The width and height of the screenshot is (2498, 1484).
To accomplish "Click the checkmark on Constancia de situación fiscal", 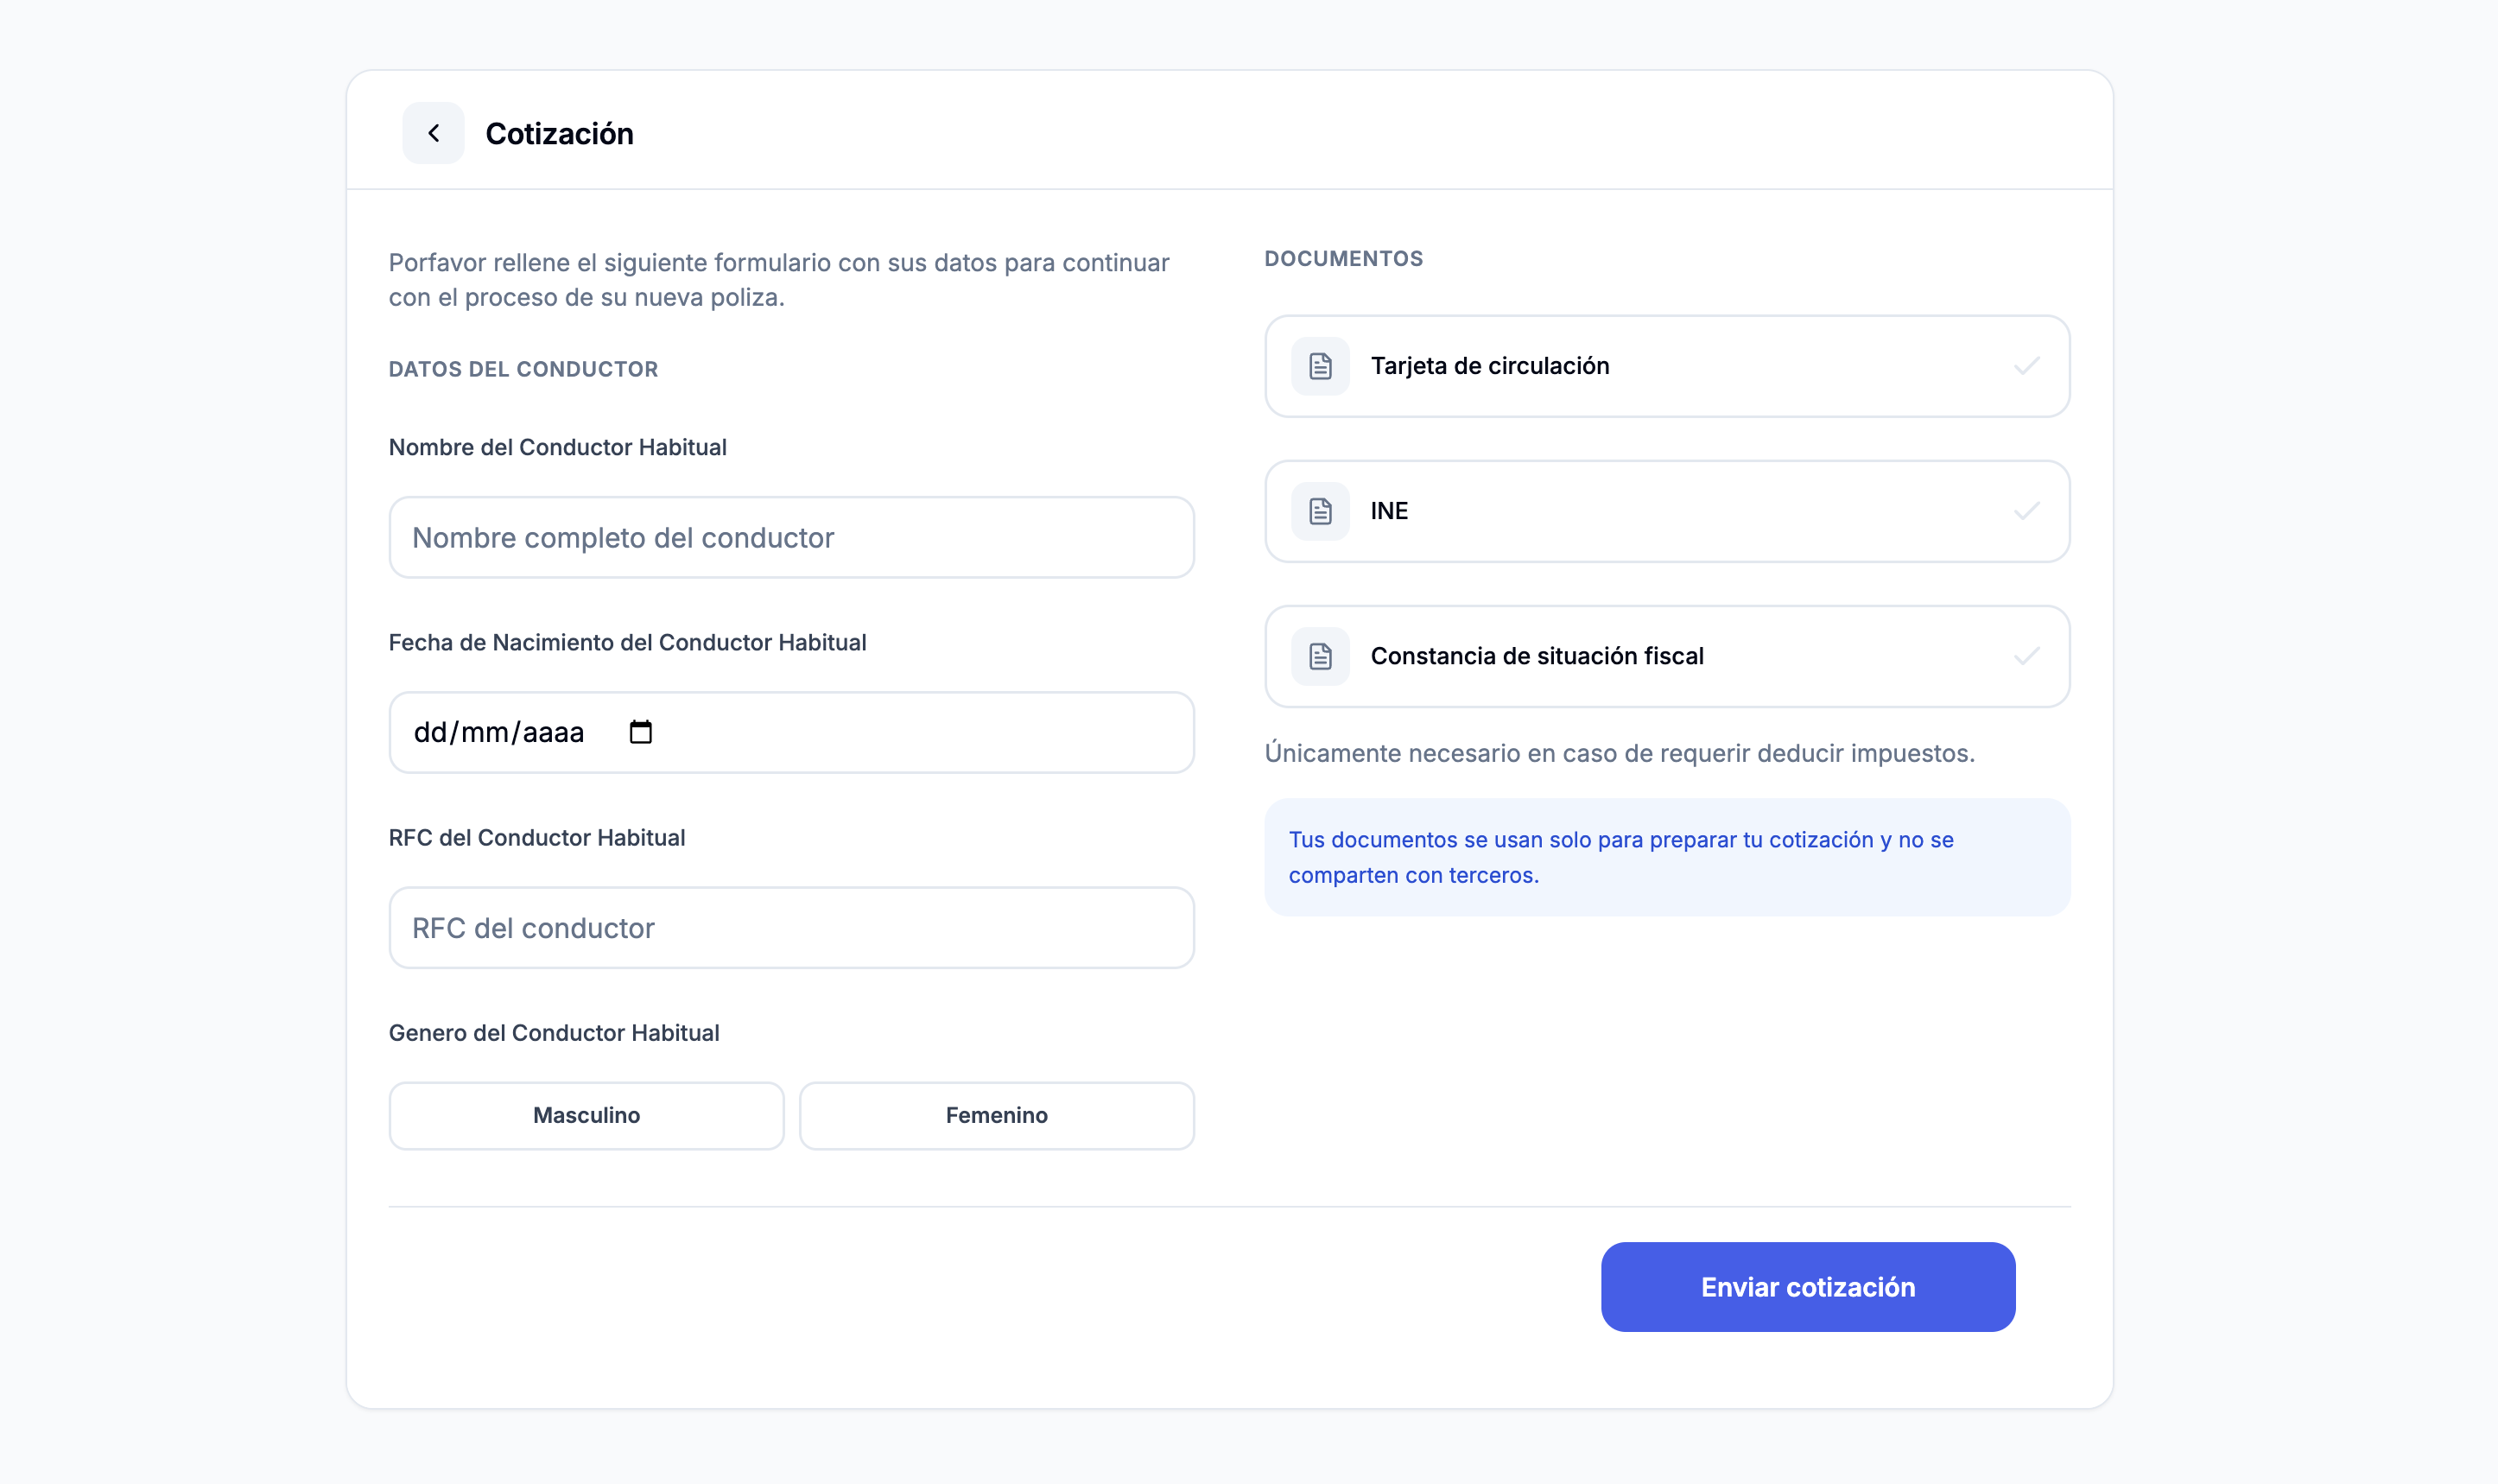I will 2026,656.
